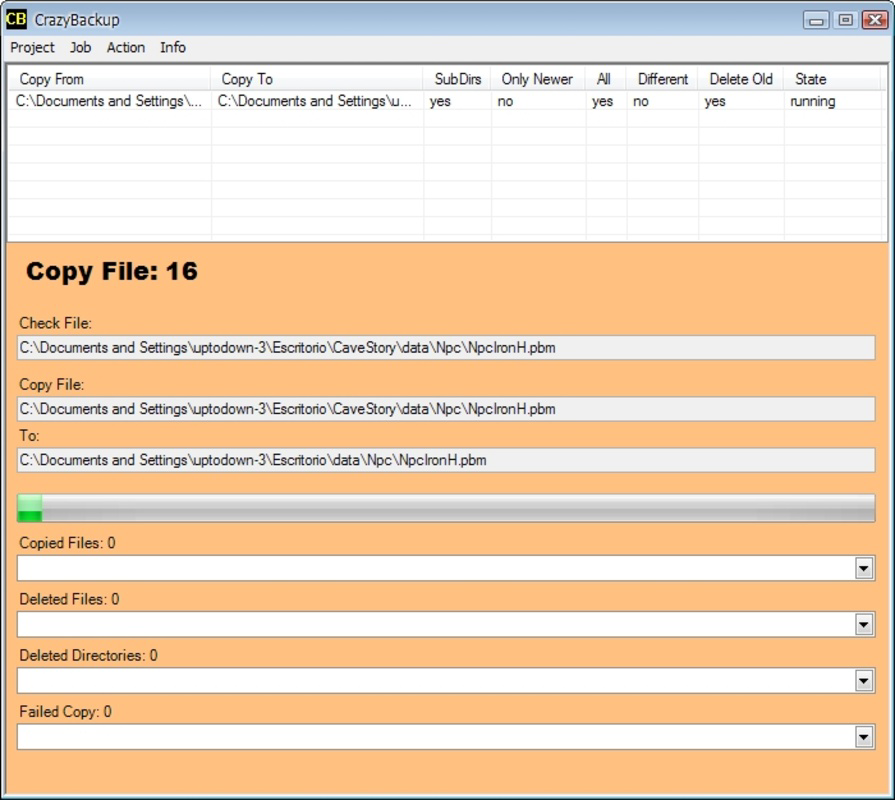Viewport: 895px width, 800px height.
Task: Click the All column header
Action: point(605,79)
